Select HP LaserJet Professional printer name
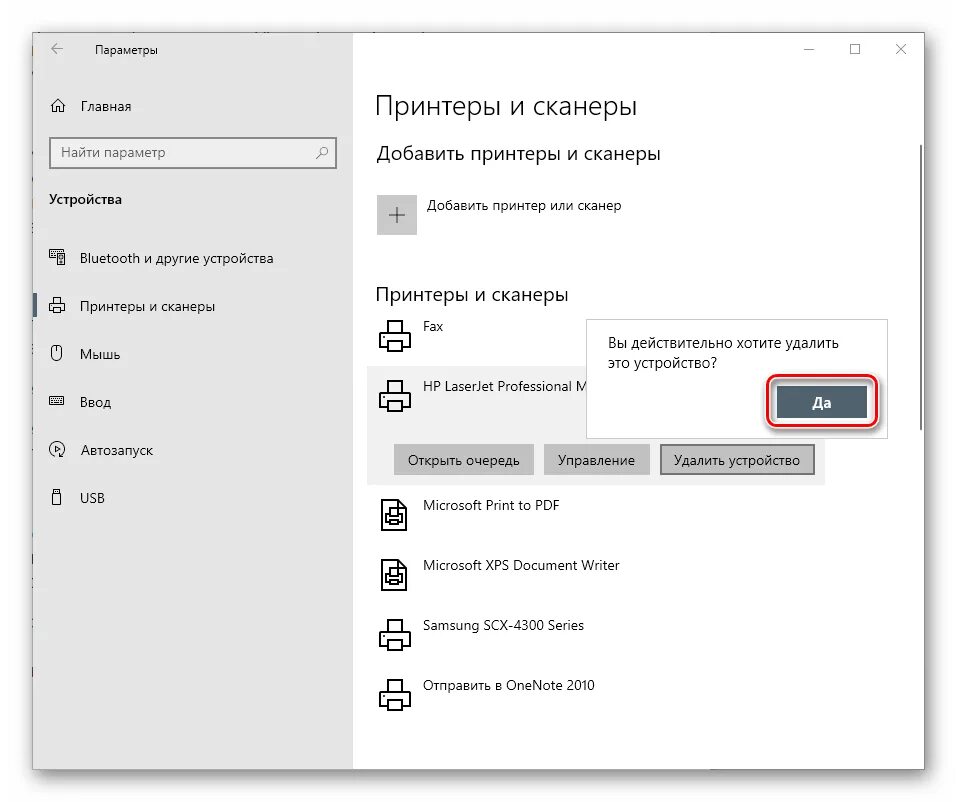Image resolution: width=957 pixels, height=802 pixels. 504,386
